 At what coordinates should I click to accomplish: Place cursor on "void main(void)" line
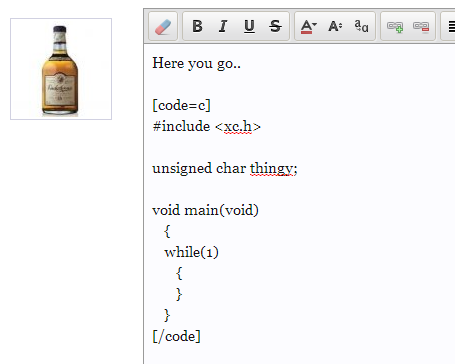pyautogui.click(x=205, y=210)
